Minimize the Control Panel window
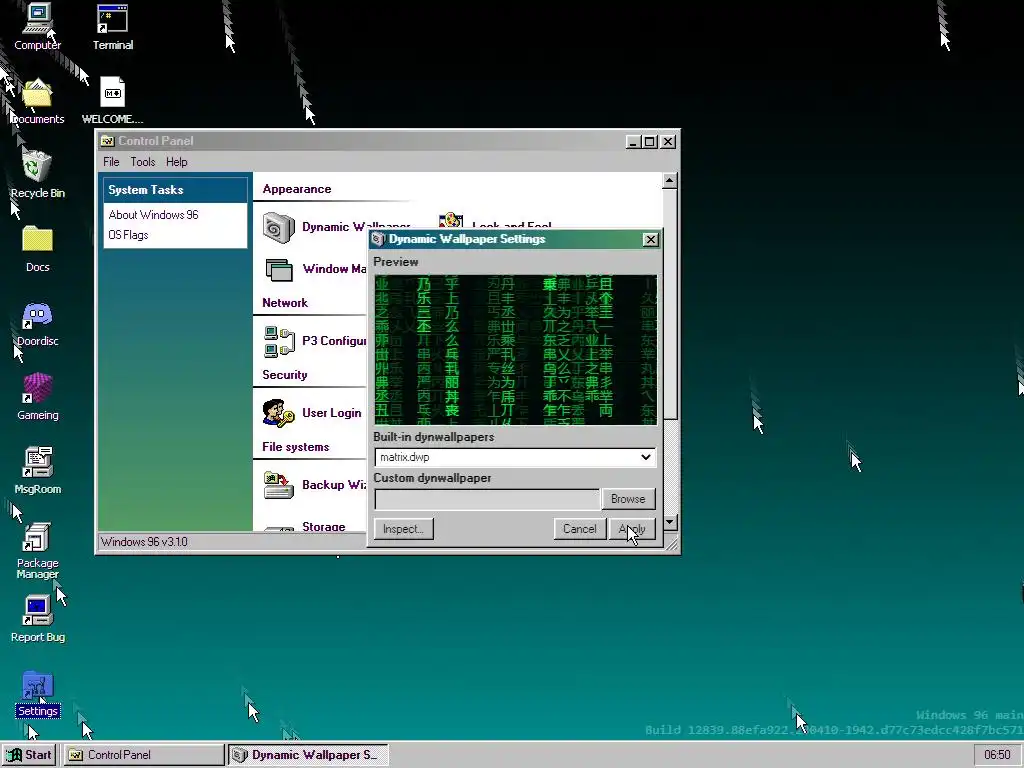Image resolution: width=1024 pixels, height=768 pixels. point(633,141)
